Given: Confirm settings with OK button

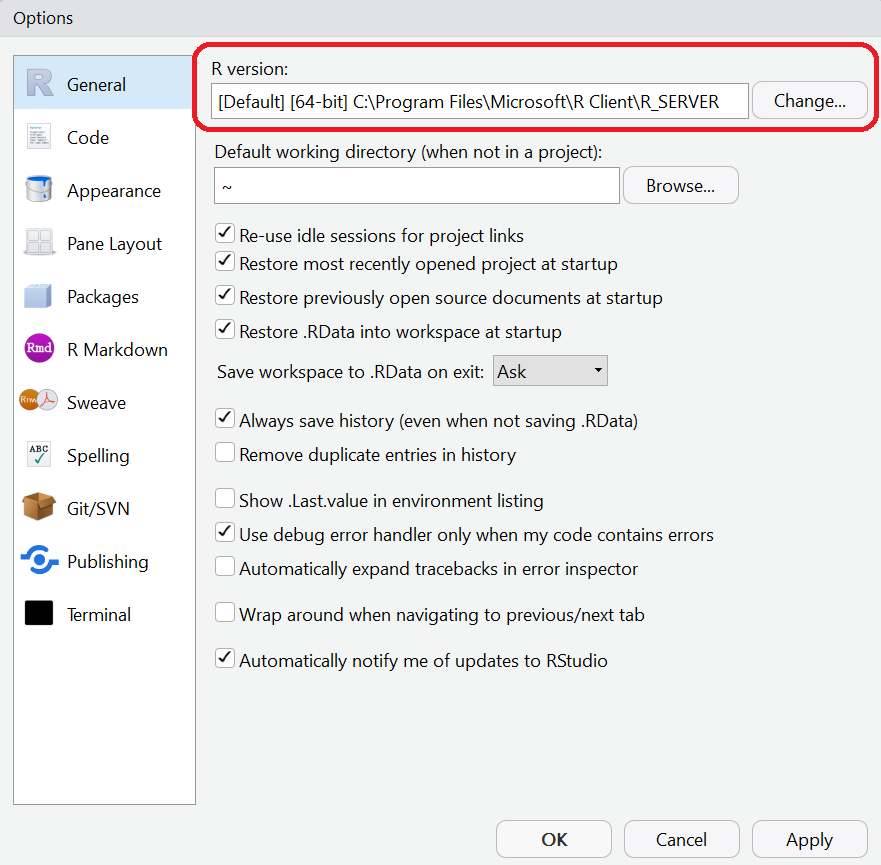Looking at the screenshot, I should pos(554,839).
